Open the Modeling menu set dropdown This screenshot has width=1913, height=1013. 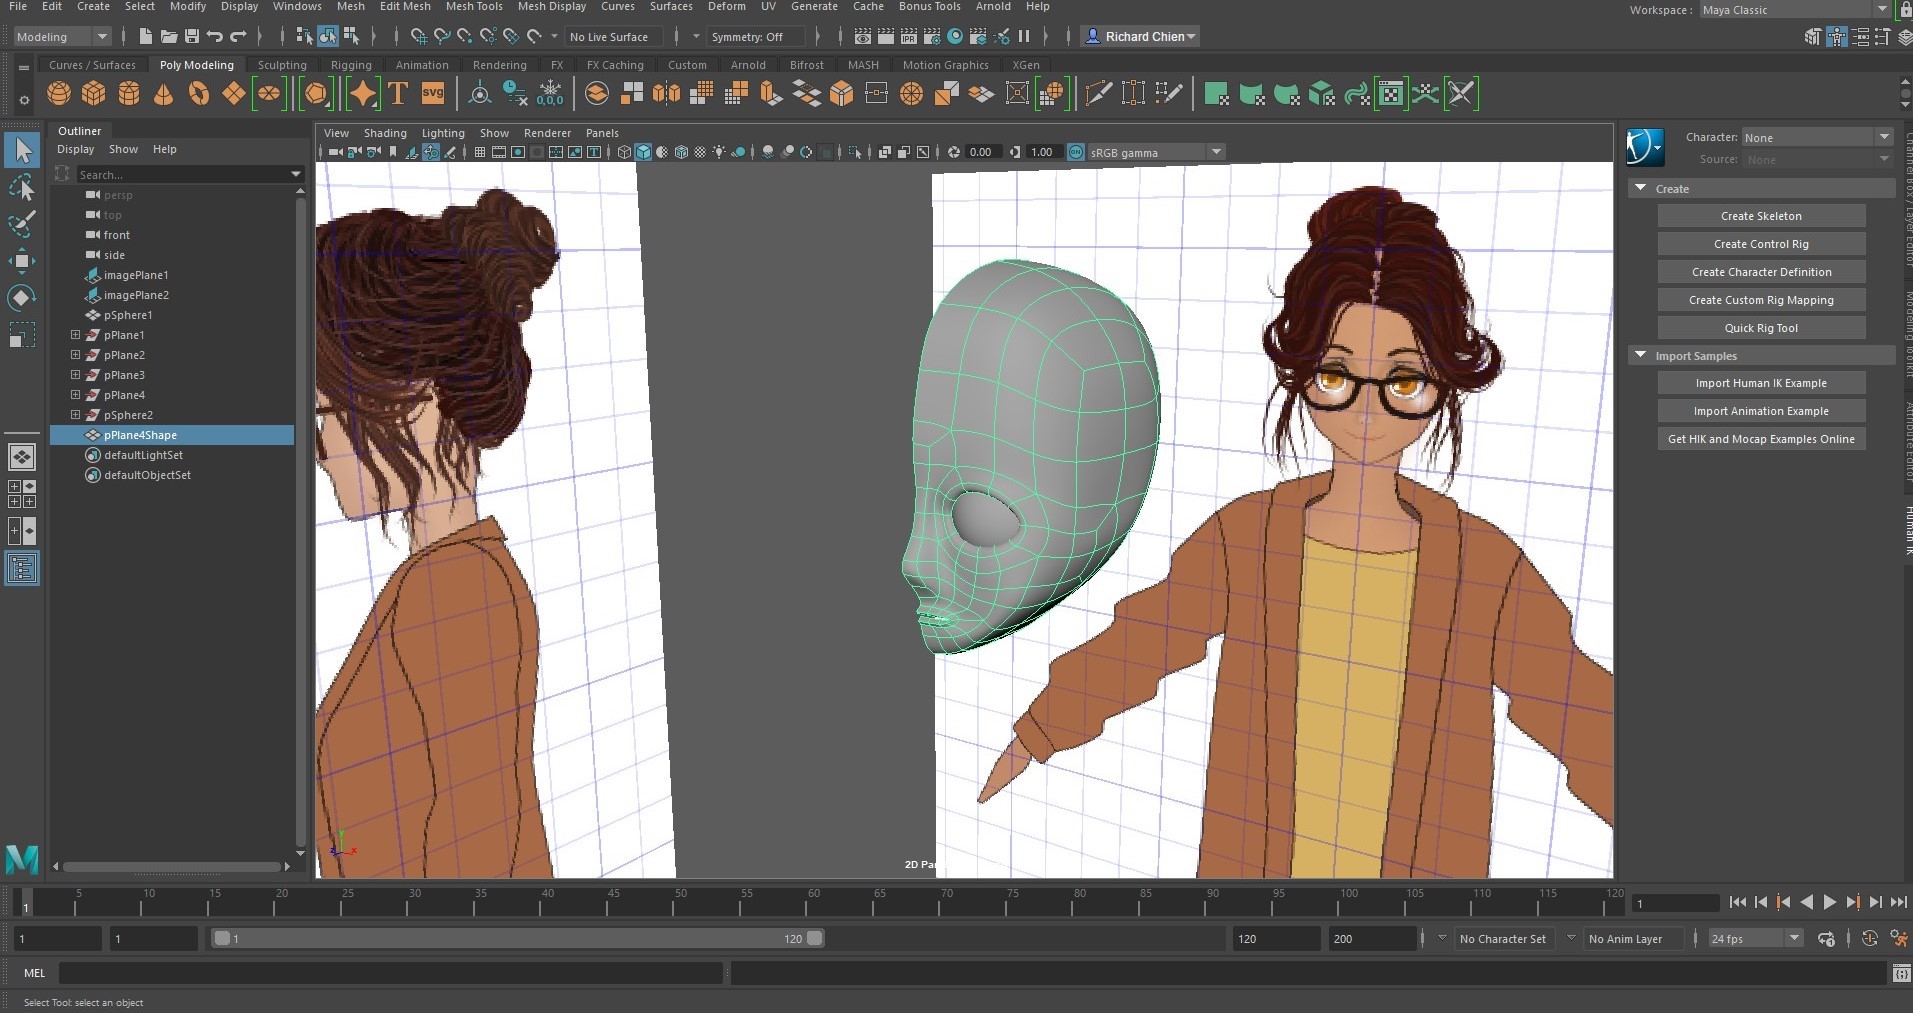62,37
